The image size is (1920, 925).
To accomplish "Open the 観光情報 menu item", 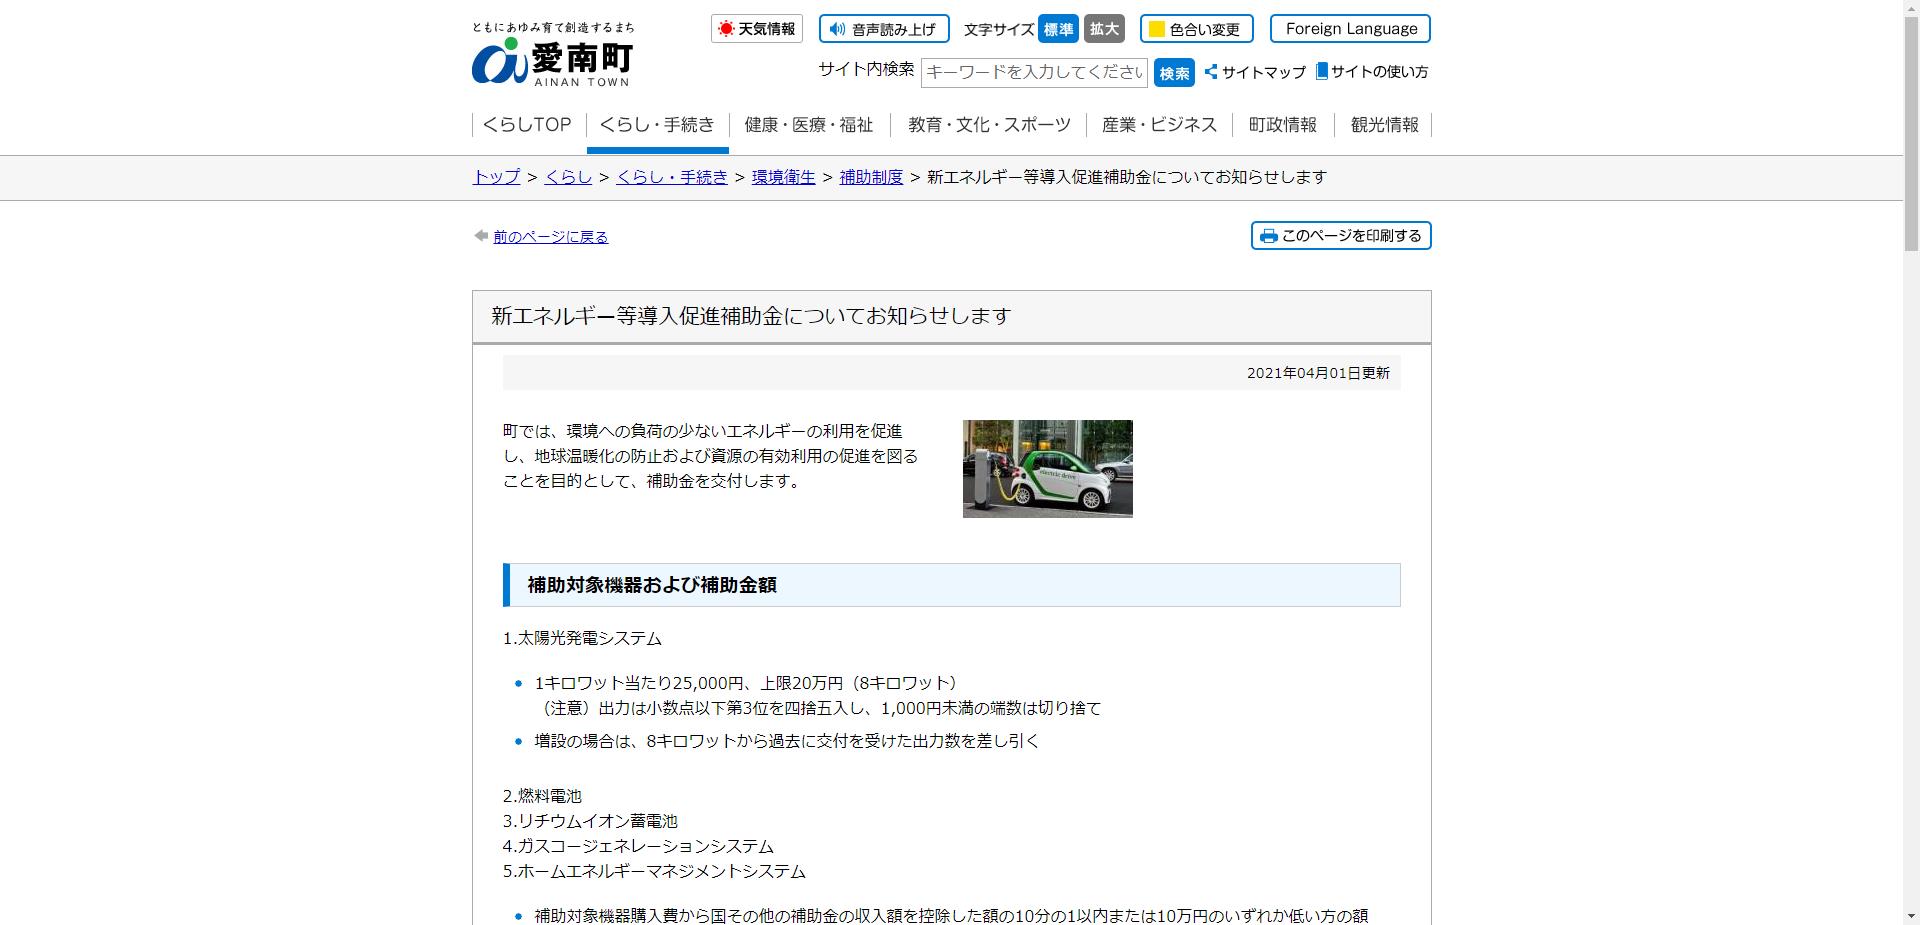I will click(1384, 124).
